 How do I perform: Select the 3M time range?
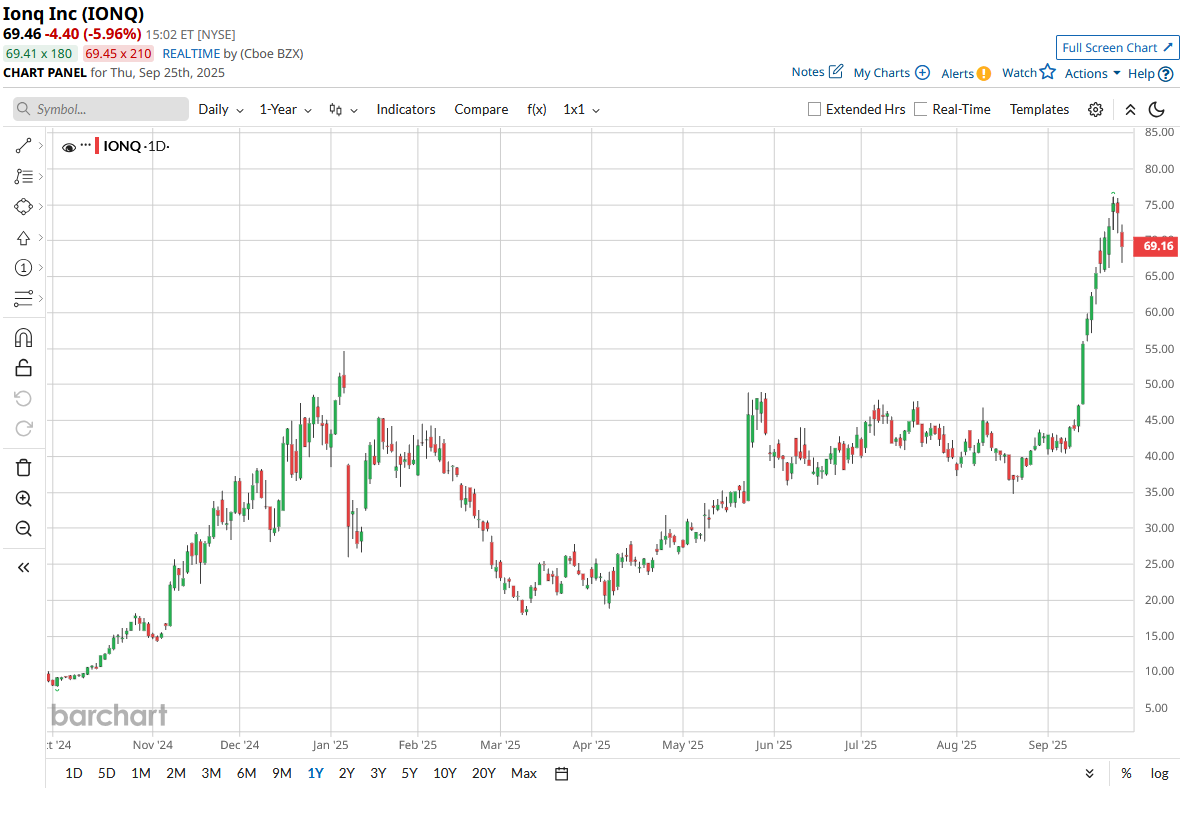[211, 774]
